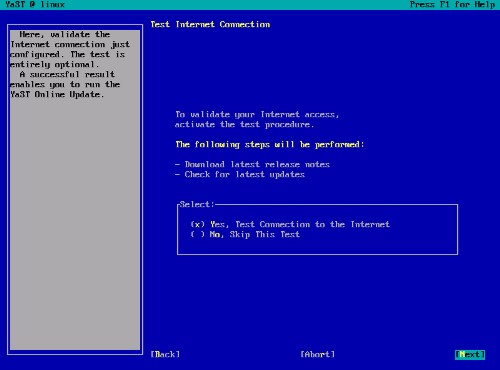Viewport: 500px width, 370px height.
Task: Select Yes, Test Connection to the Internet
Action: pos(290,224)
